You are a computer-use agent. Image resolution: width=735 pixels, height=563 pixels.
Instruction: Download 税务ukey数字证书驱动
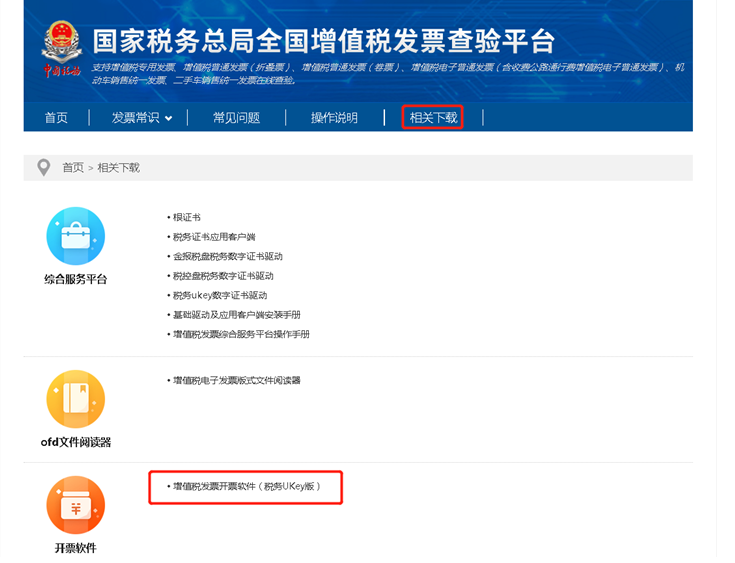220,295
